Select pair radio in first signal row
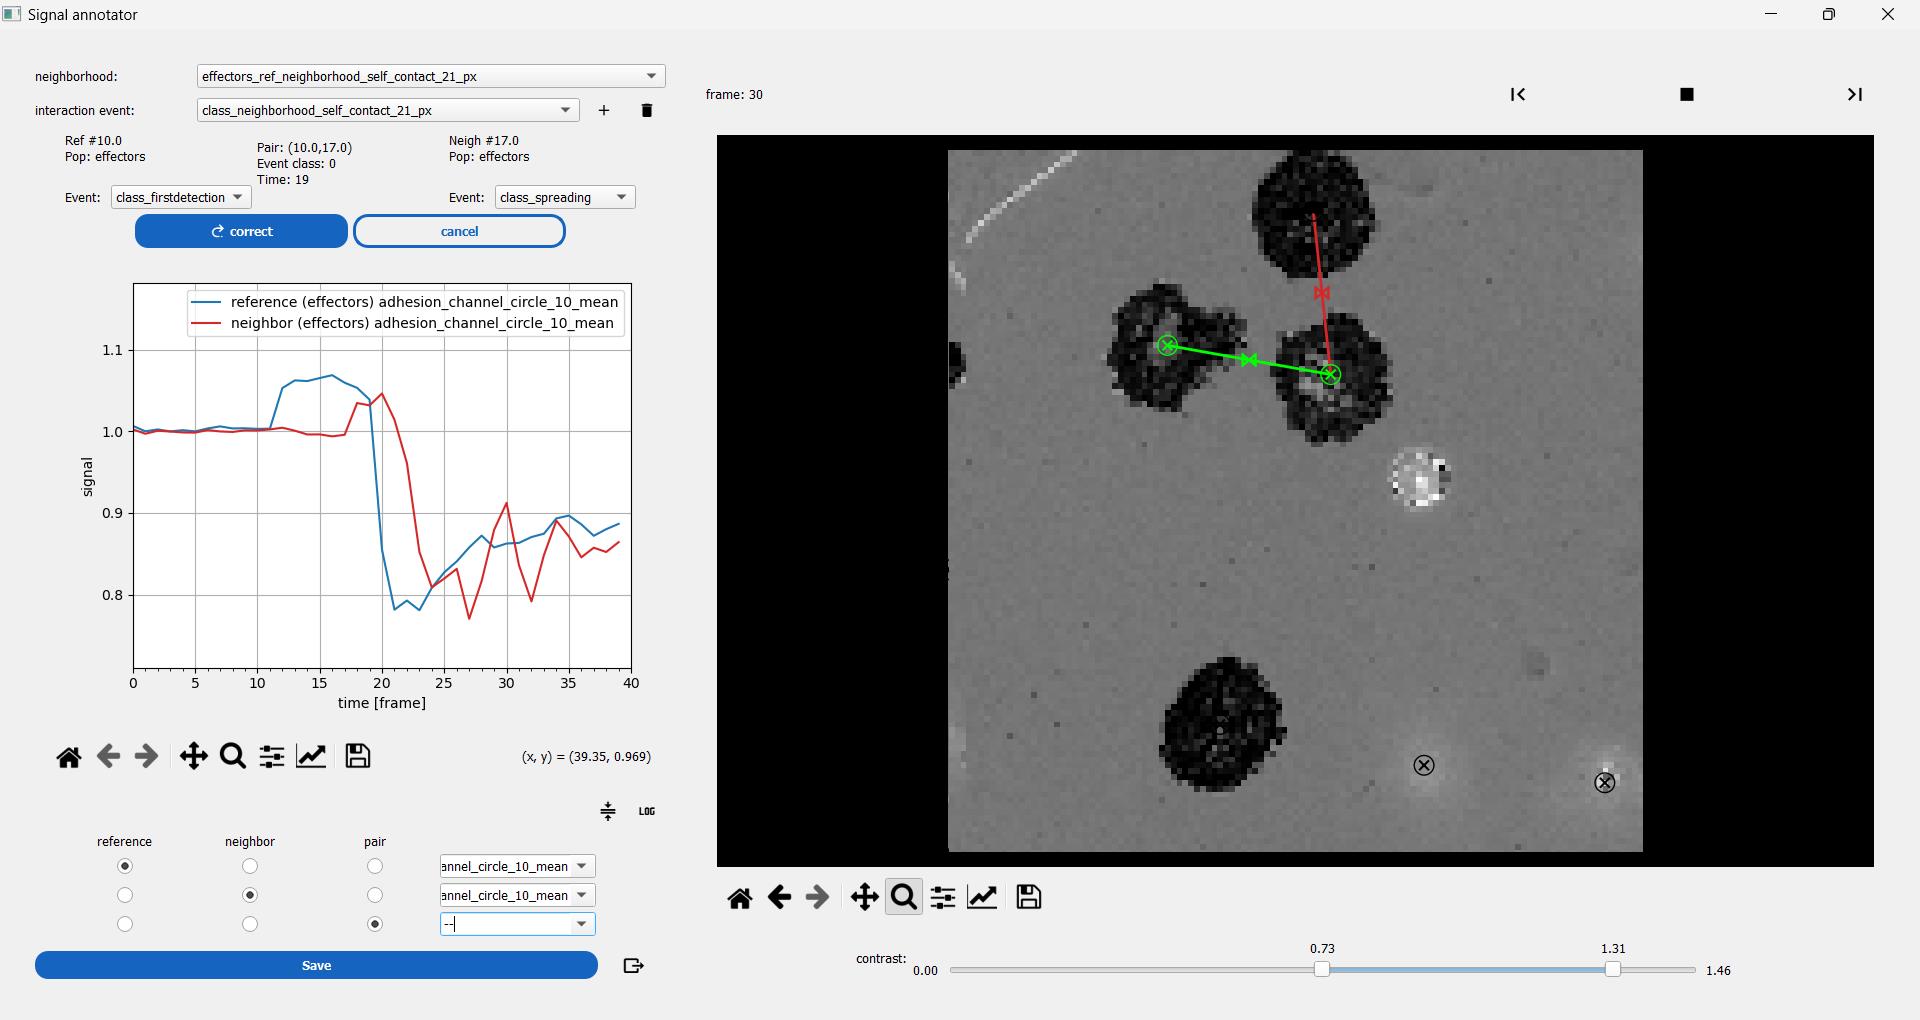The height and width of the screenshot is (1020, 1920). 375,866
